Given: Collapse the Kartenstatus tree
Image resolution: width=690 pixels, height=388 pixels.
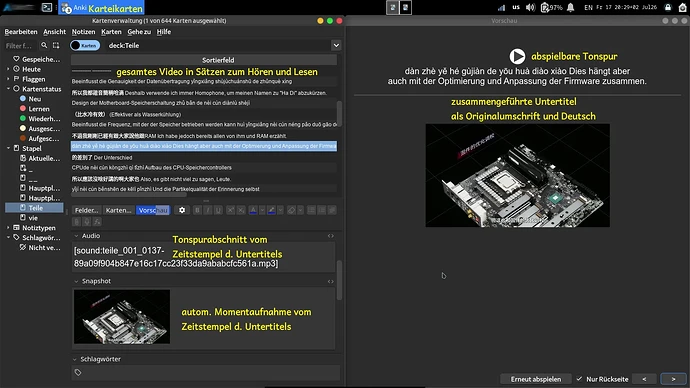Looking at the screenshot, I should click(x=8, y=89).
